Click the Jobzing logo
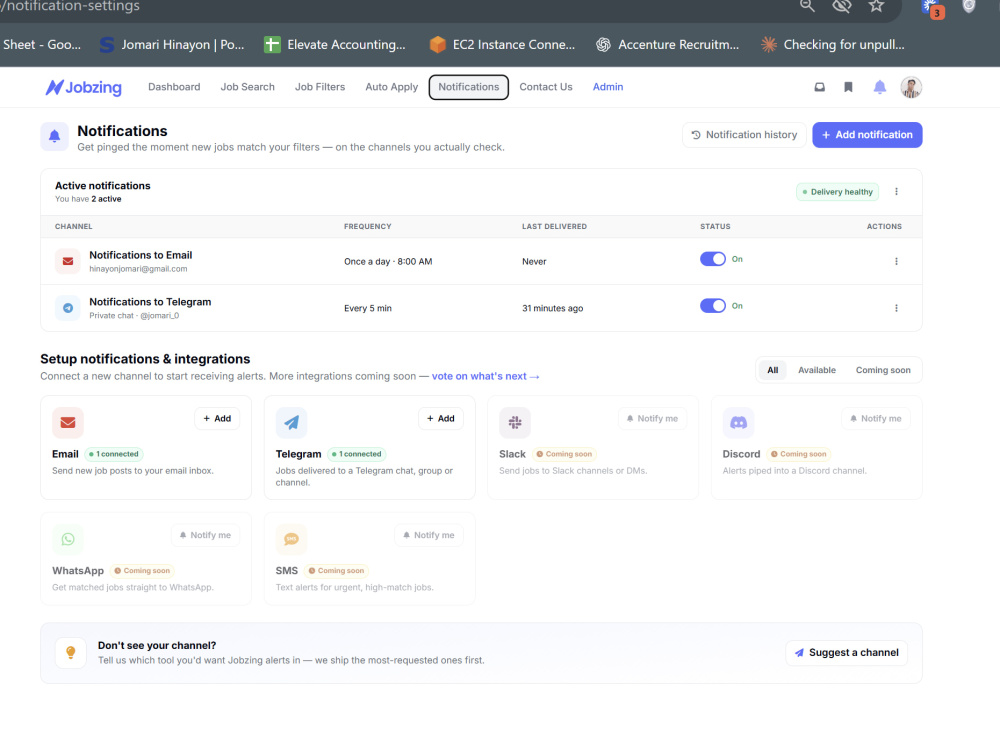This screenshot has height=750, width=1000. pyautogui.click(x=84, y=87)
